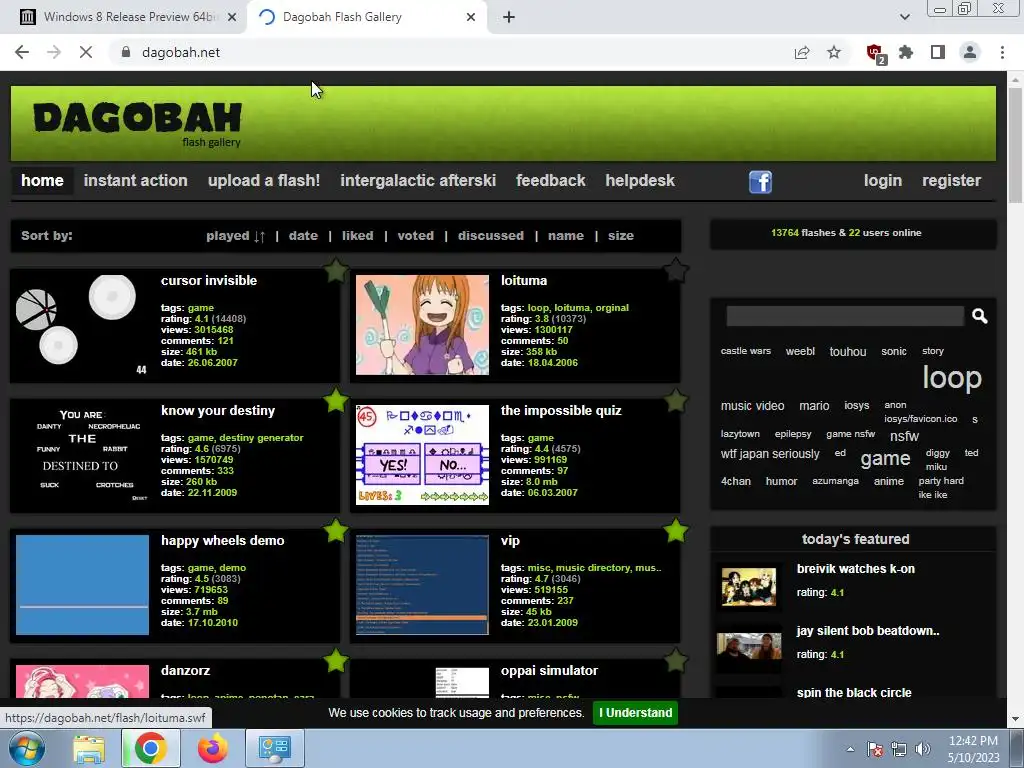Open instant action menu item

pyautogui.click(x=135, y=181)
